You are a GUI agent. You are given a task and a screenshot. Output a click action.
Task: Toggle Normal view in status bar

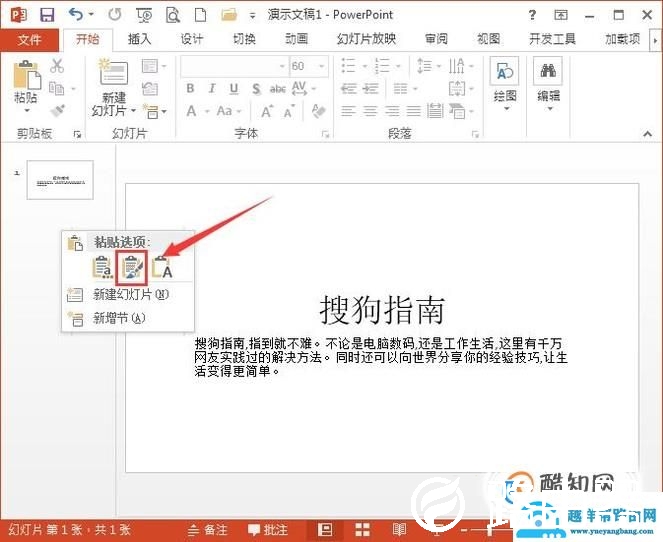click(325, 529)
